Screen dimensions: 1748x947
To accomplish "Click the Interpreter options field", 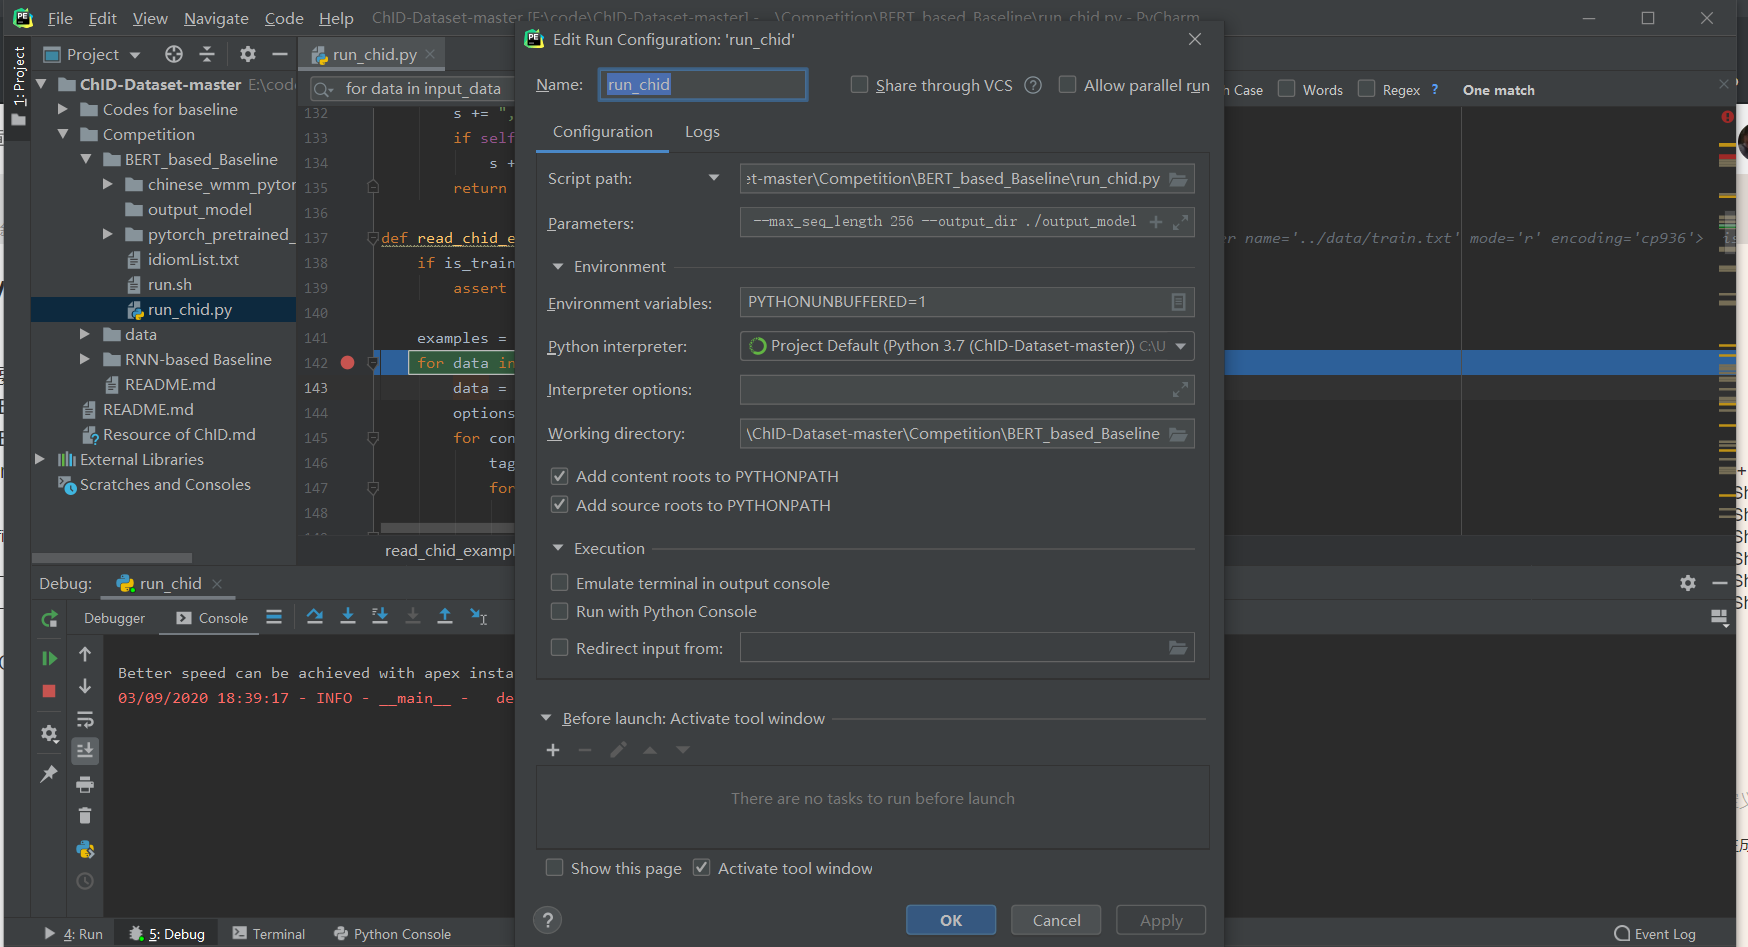I will [x=967, y=390].
